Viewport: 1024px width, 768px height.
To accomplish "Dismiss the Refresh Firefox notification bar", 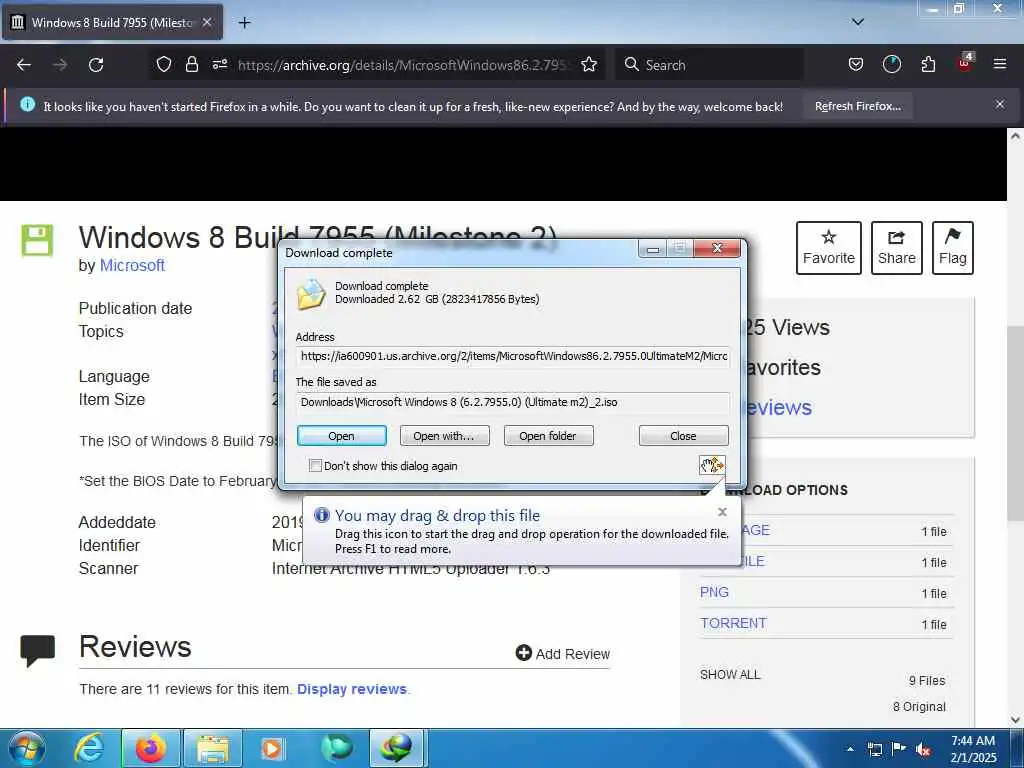I will point(999,104).
